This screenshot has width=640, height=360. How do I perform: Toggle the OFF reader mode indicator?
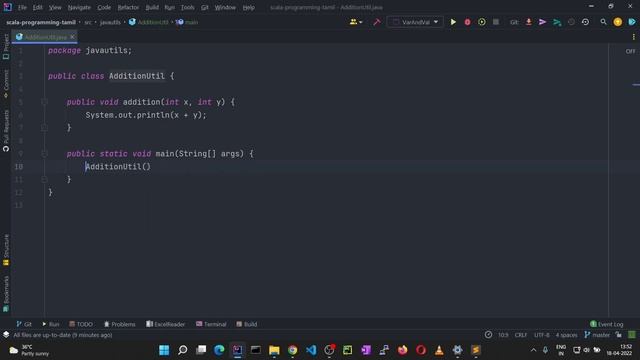[630, 51]
